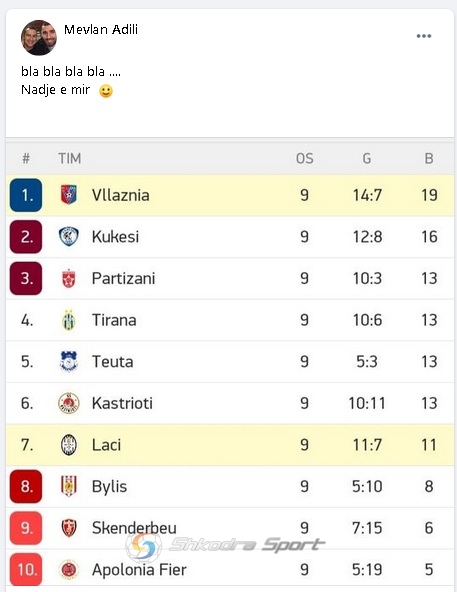Open Mevlan Adili's profile name link
Image resolution: width=457 pixels, height=592 pixels.
coord(101,29)
